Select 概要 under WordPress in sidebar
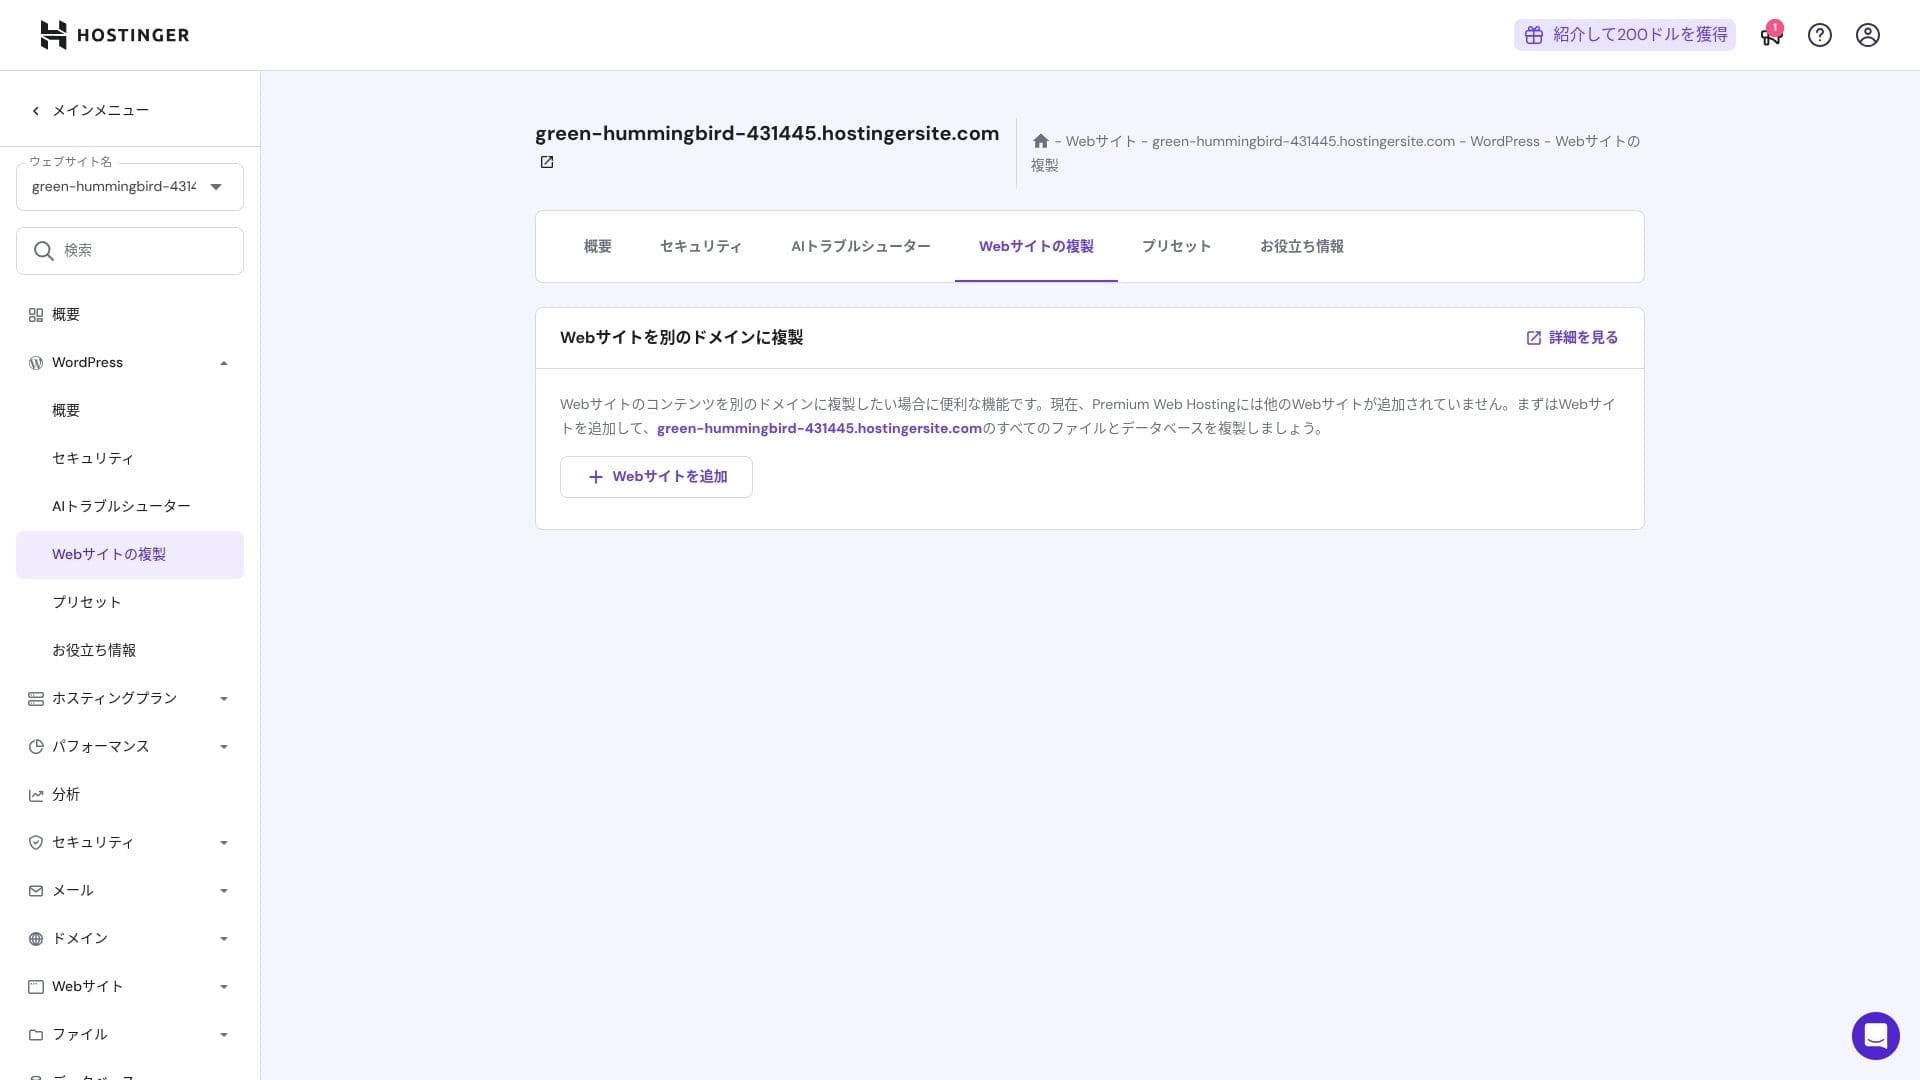The height and width of the screenshot is (1080, 1920). (130, 411)
